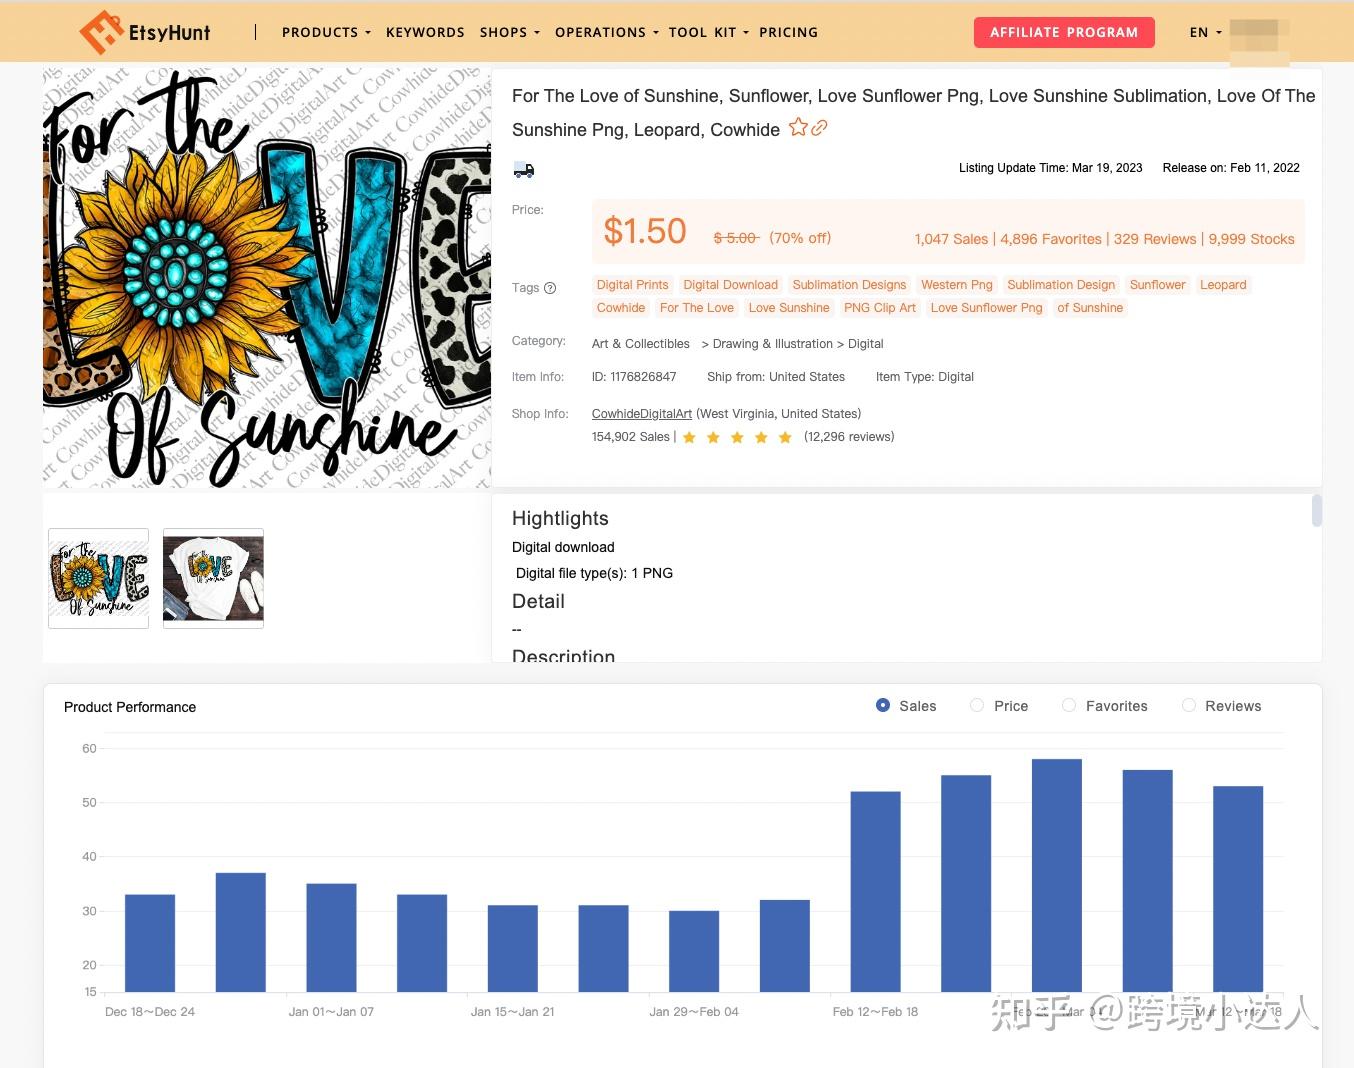The height and width of the screenshot is (1068, 1354).
Task: Click the link chain icon beside the title
Action: coord(819,128)
